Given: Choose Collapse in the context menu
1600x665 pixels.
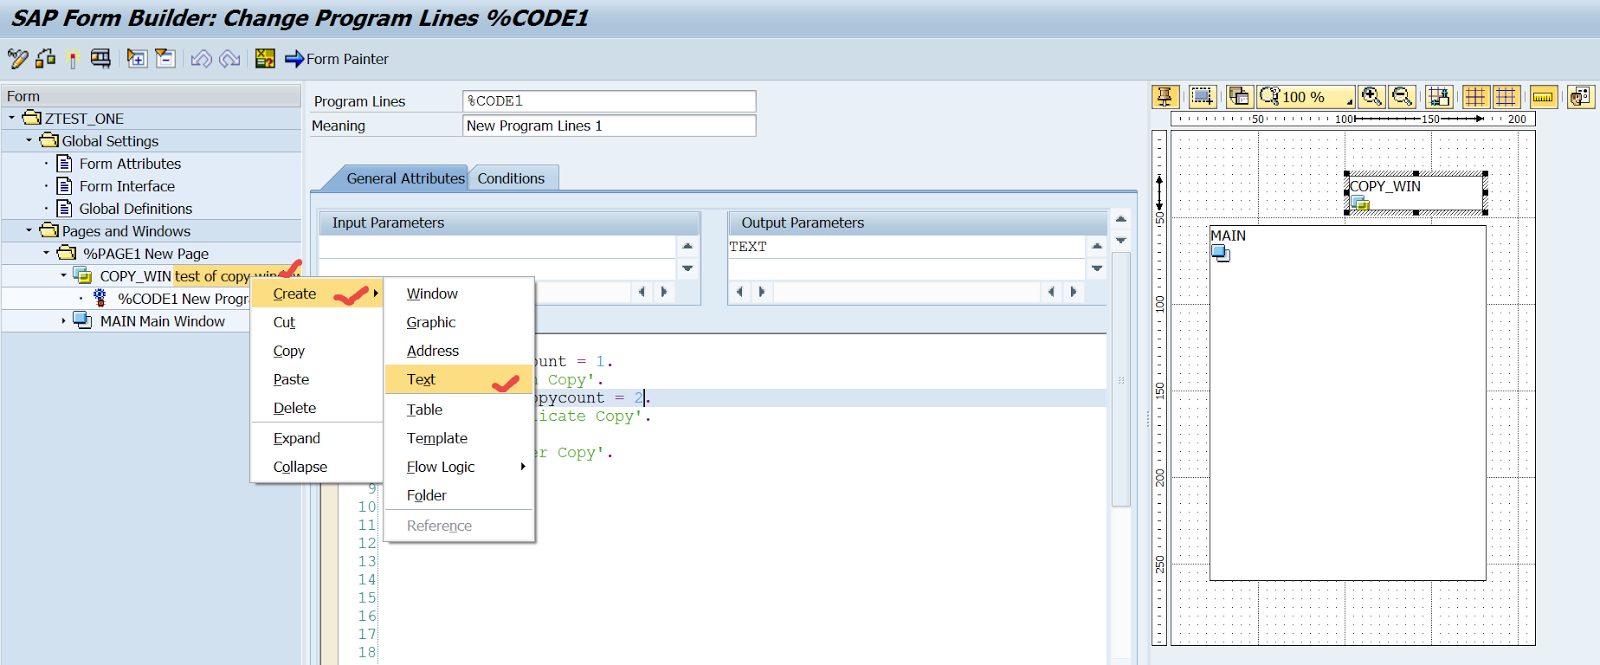Looking at the screenshot, I should 317,467.
